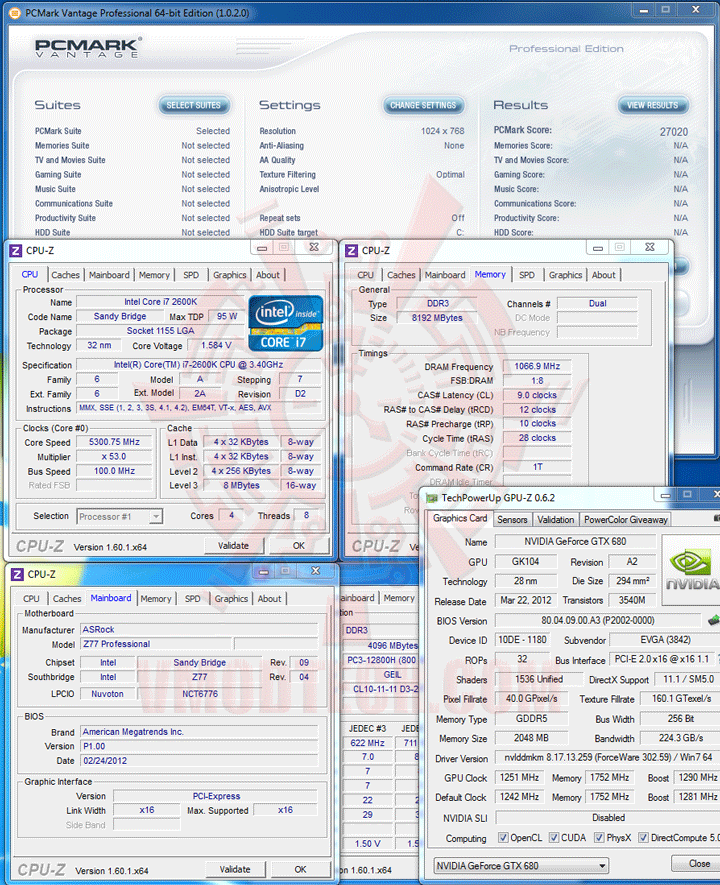Click the CPU-Z title icon of Memory window
This screenshot has height=885, width=720.
pos(352,251)
